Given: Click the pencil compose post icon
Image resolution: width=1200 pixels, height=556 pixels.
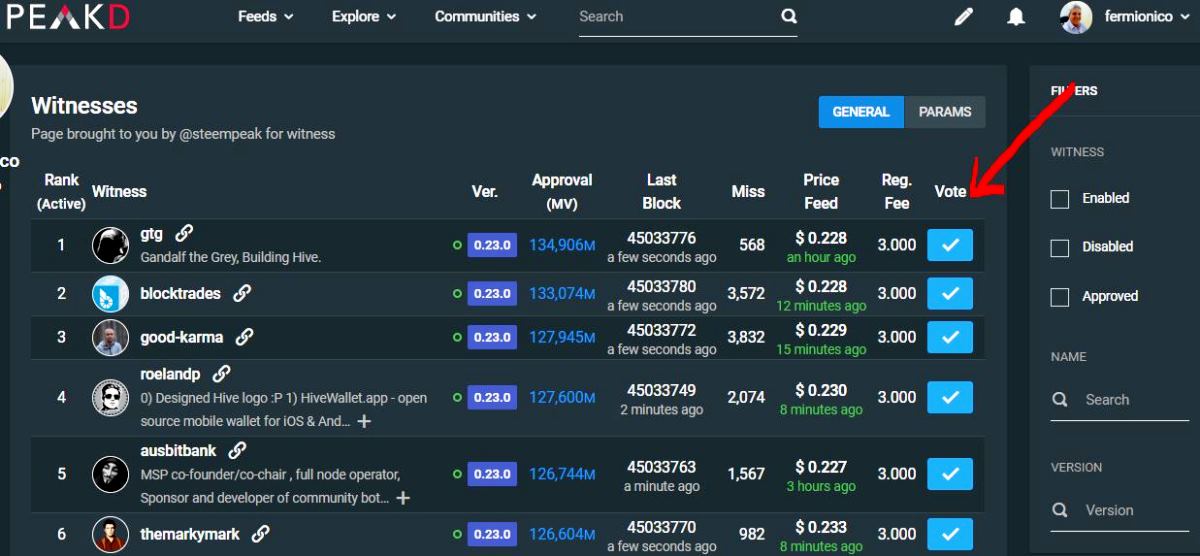Looking at the screenshot, I should click(964, 17).
